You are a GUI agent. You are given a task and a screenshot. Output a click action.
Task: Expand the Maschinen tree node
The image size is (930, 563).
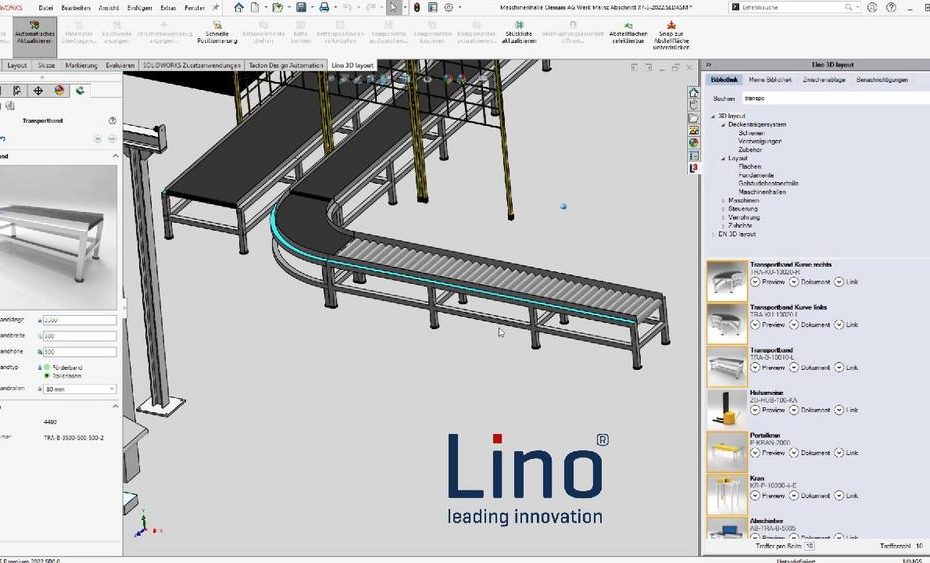tap(723, 201)
